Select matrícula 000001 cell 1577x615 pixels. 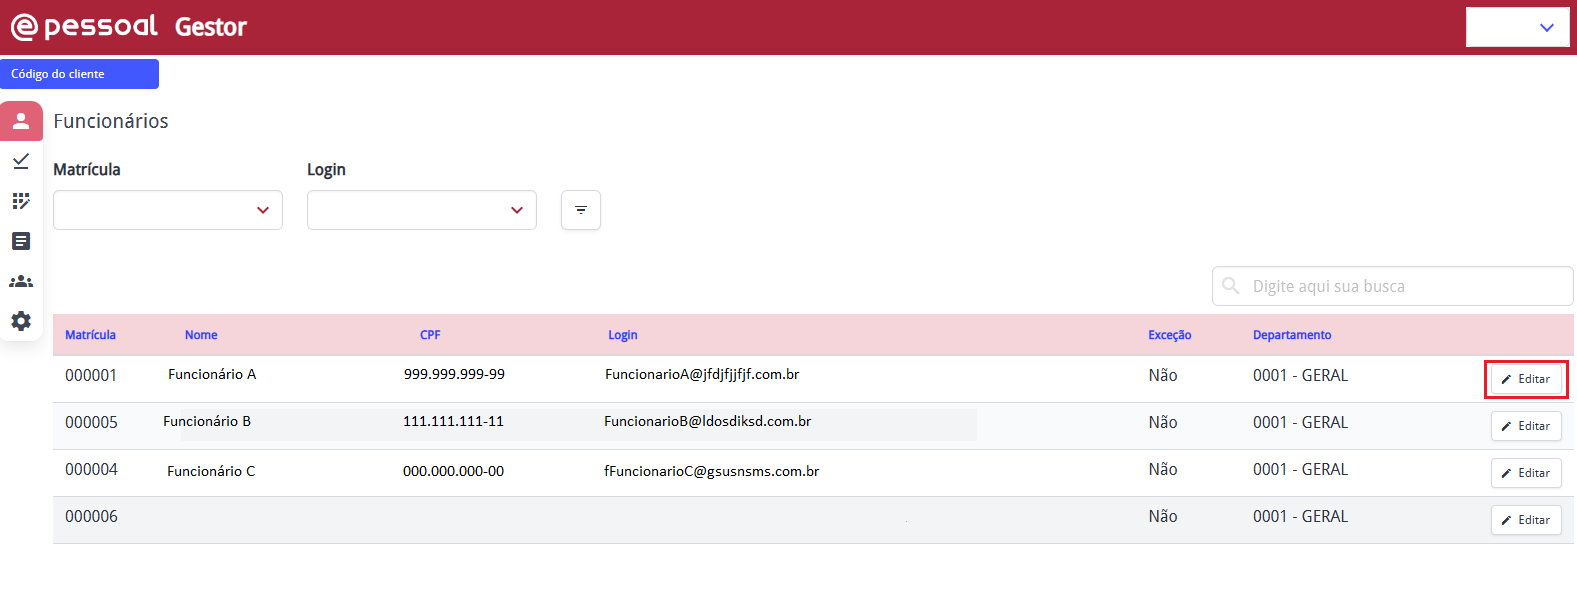click(91, 375)
